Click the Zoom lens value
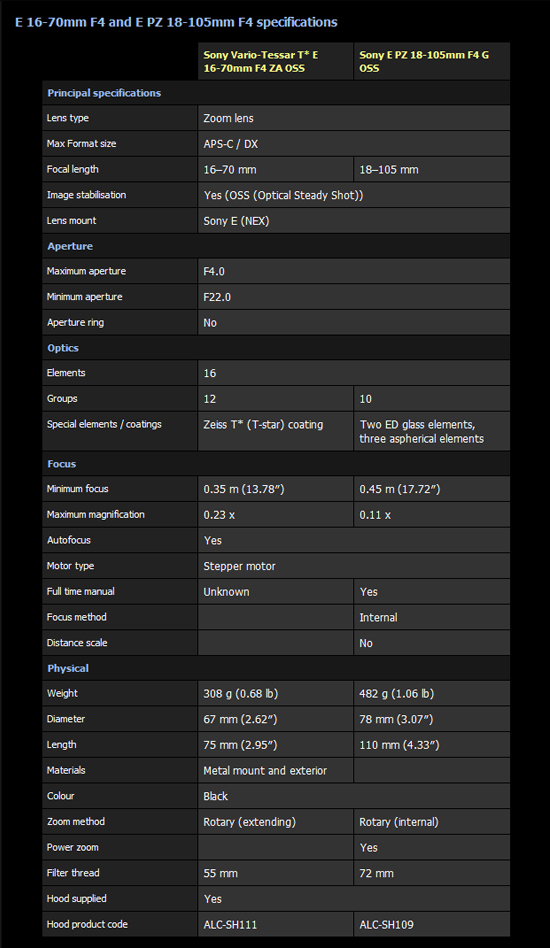 pyautogui.click(x=228, y=118)
